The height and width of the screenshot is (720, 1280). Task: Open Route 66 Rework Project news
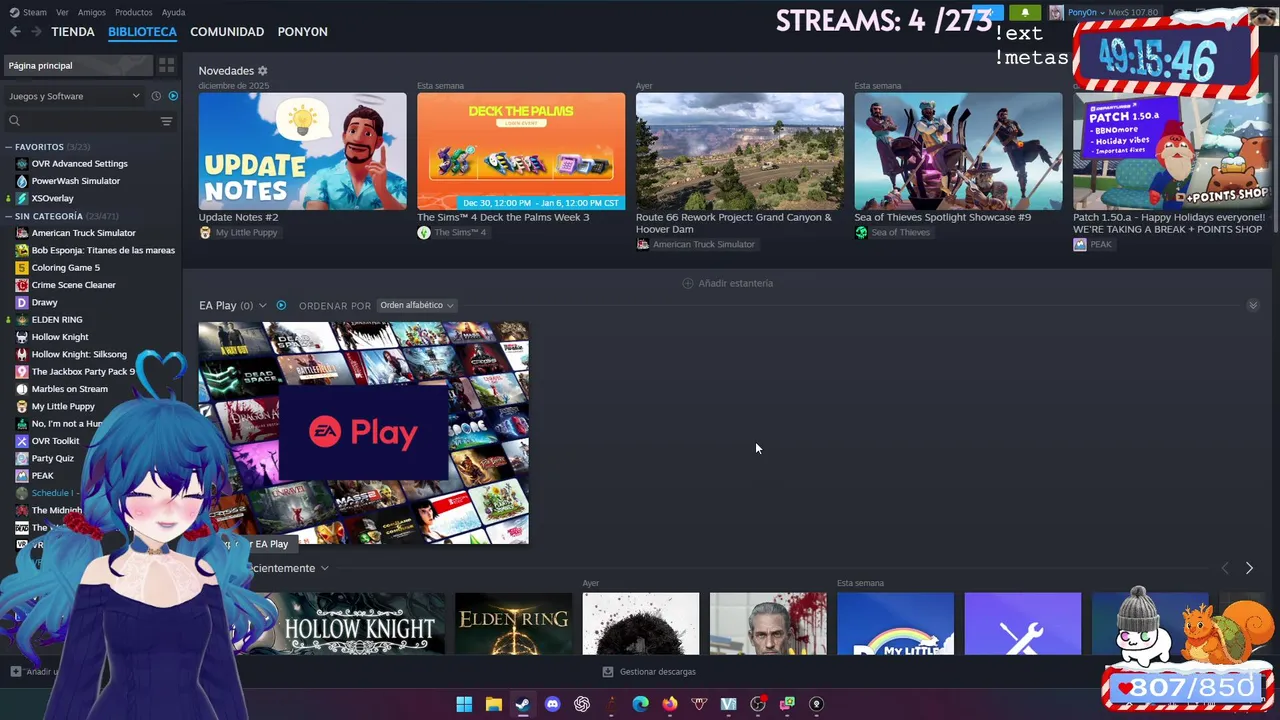(740, 151)
